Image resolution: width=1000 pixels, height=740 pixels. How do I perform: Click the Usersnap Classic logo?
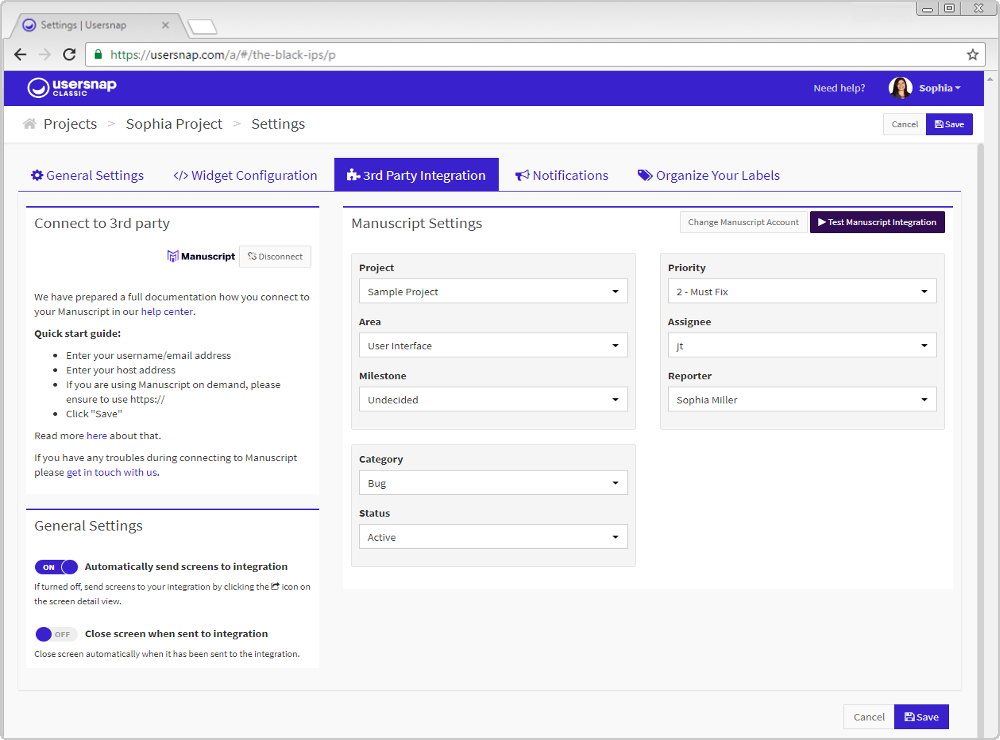coord(72,88)
